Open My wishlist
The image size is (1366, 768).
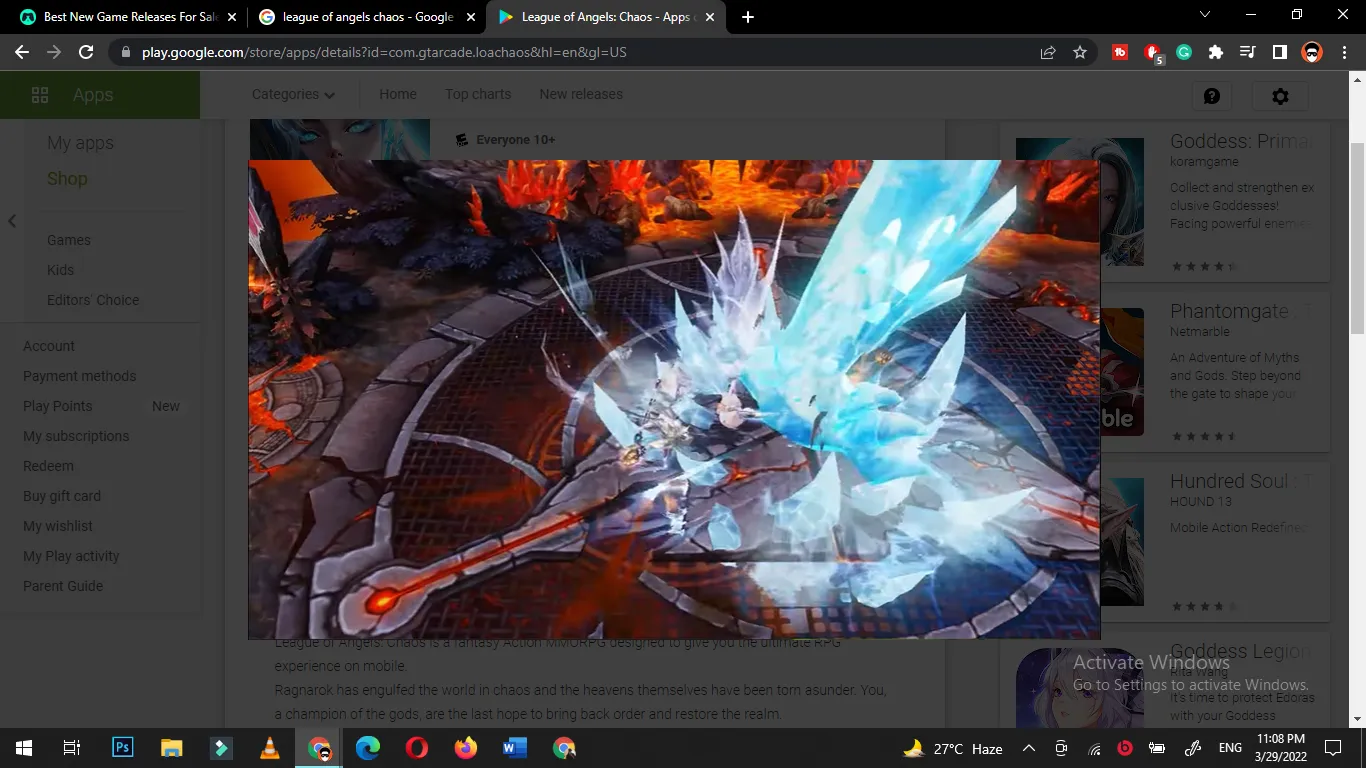click(x=58, y=526)
